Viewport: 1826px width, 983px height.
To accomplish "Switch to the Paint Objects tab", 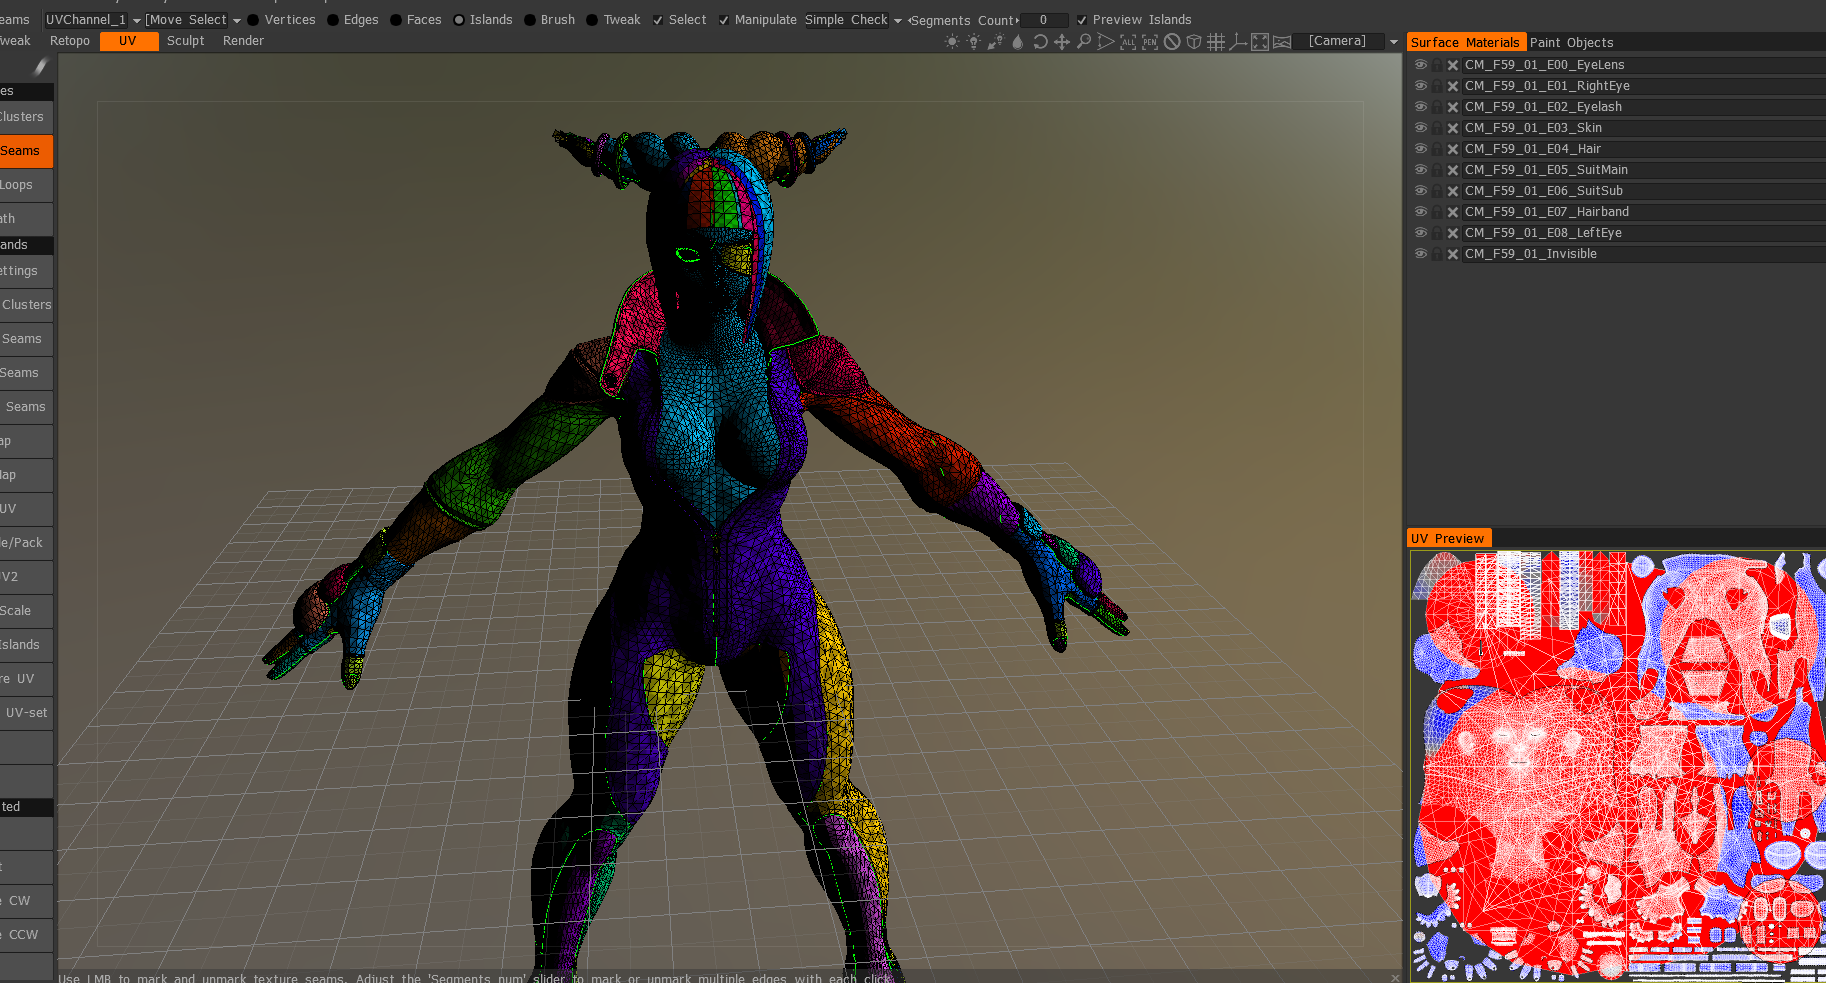I will 1571,42.
